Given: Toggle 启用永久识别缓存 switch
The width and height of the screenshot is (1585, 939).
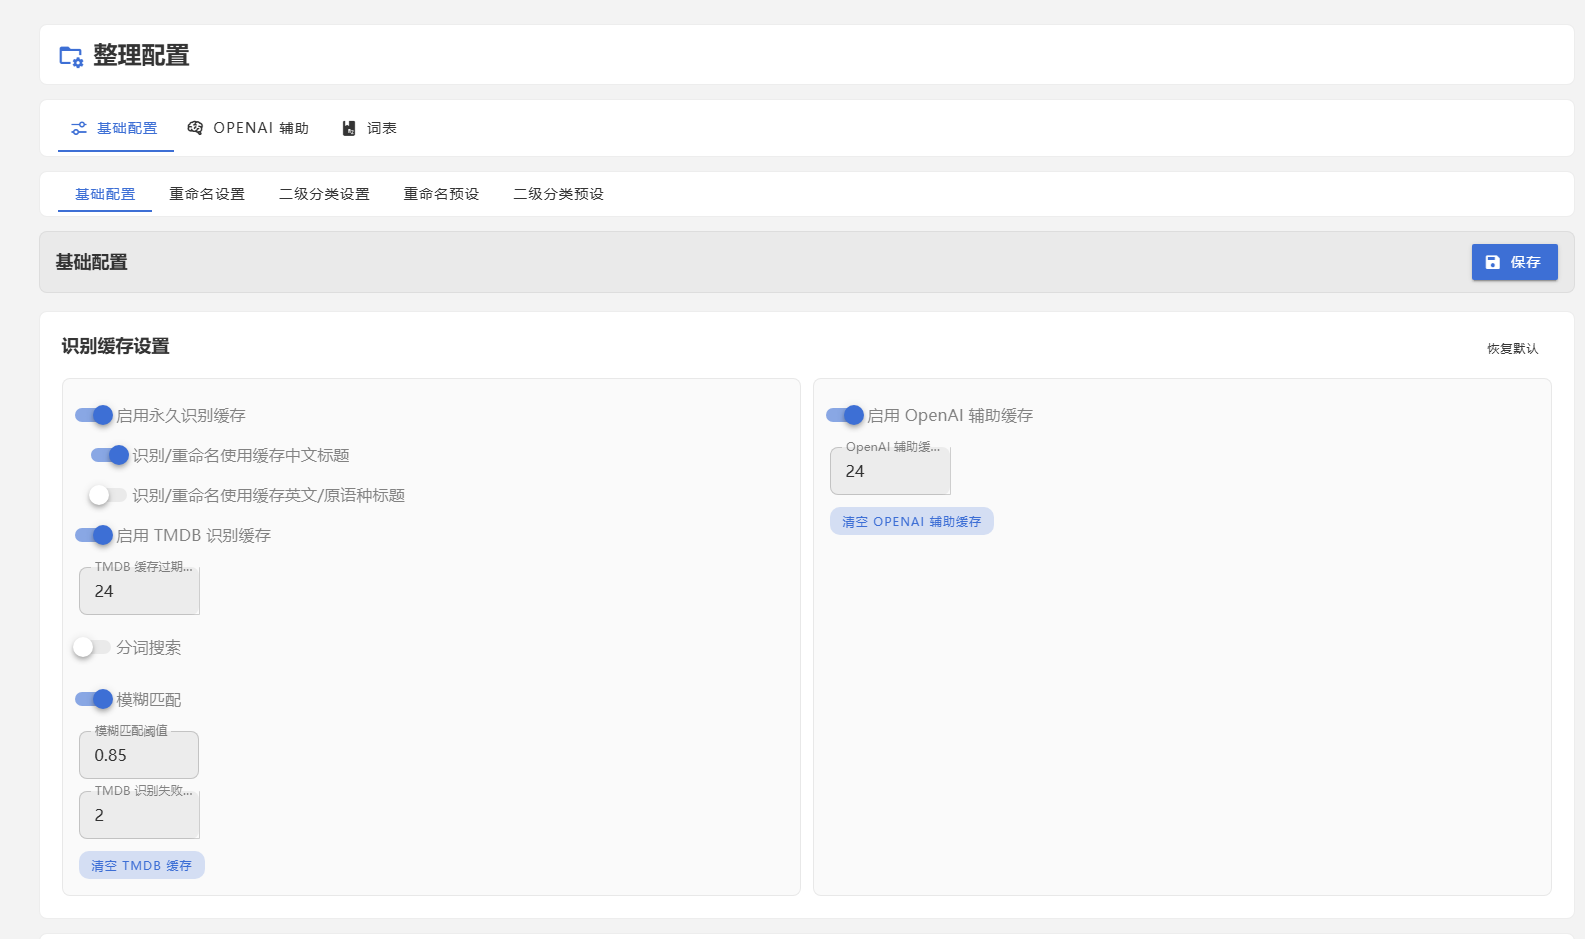Looking at the screenshot, I should click(94, 415).
